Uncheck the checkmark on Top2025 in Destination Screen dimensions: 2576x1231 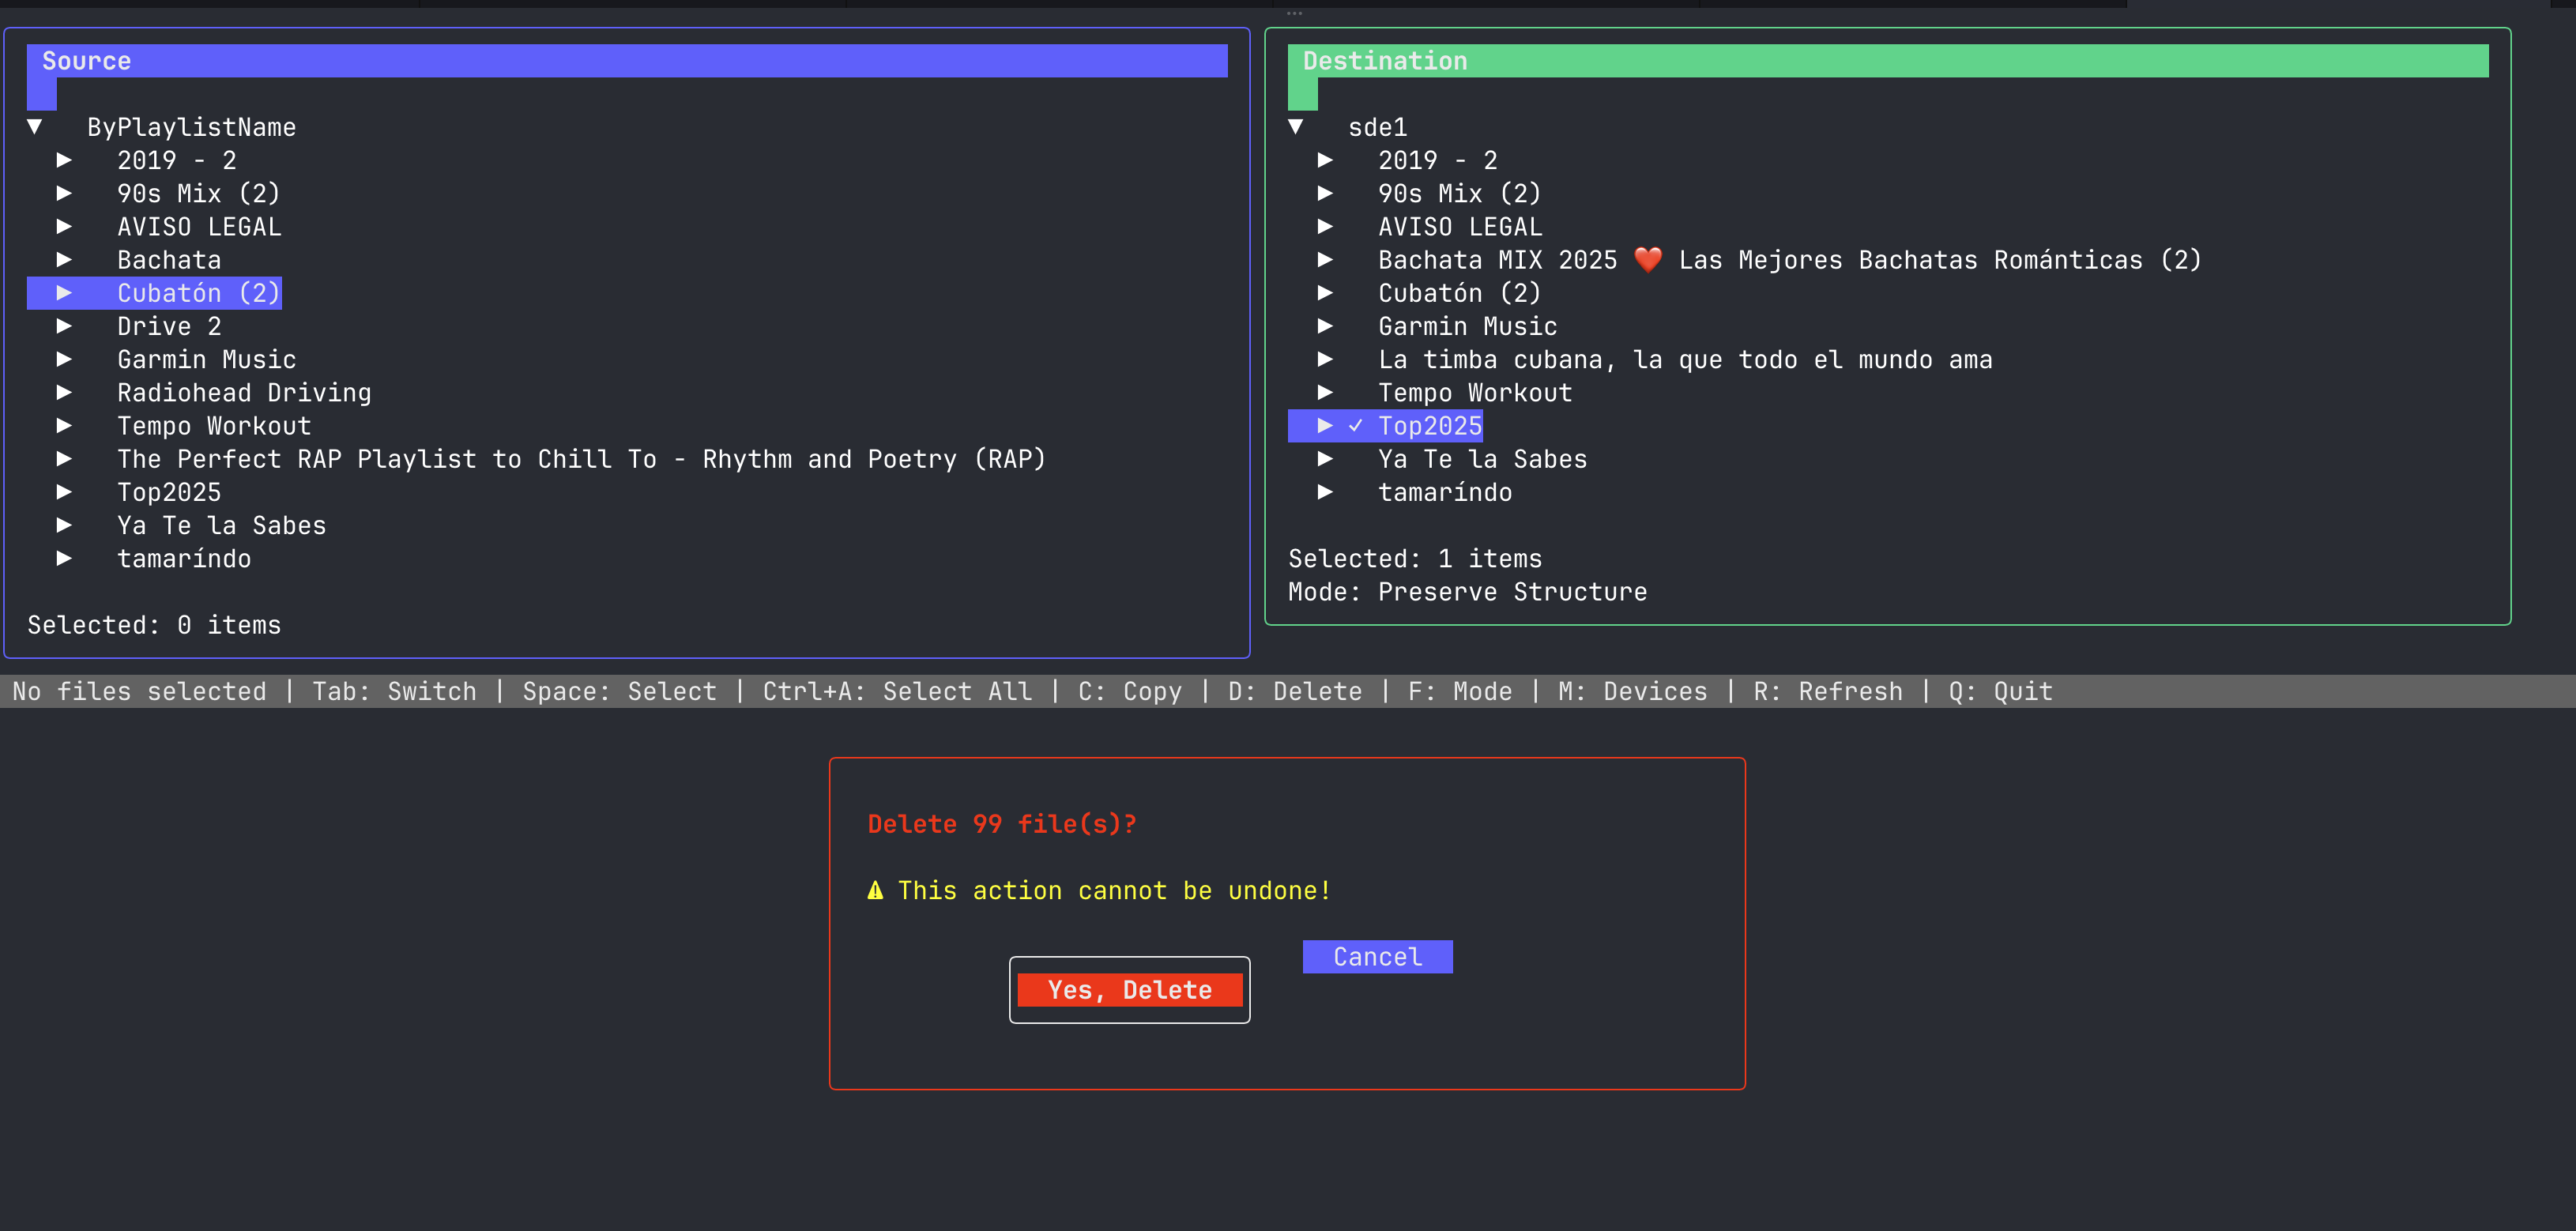[x=1355, y=425]
